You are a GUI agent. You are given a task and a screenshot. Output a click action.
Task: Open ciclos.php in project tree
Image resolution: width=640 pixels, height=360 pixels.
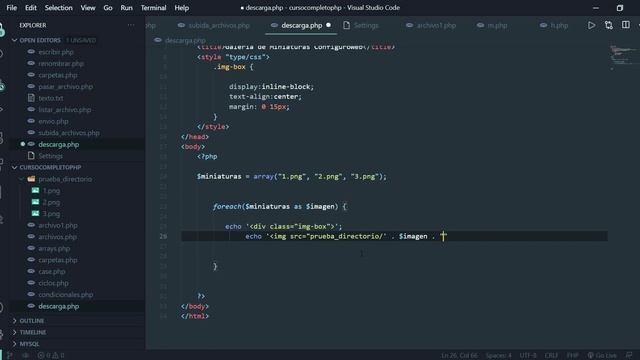coord(53,283)
